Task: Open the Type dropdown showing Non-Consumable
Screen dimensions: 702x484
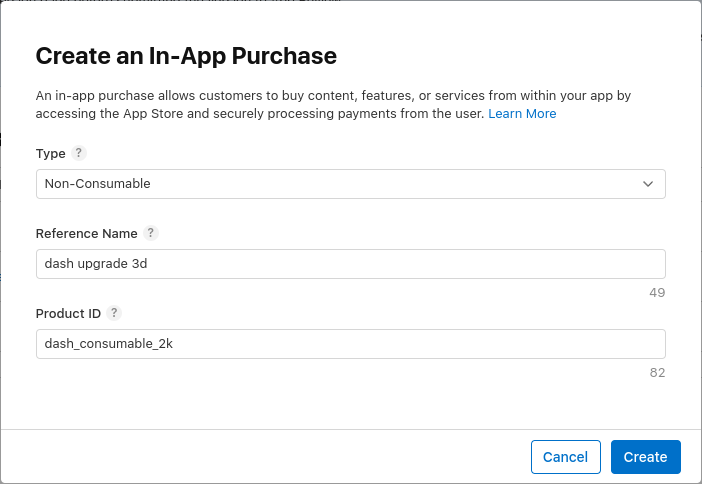Action: pyautogui.click(x=350, y=184)
